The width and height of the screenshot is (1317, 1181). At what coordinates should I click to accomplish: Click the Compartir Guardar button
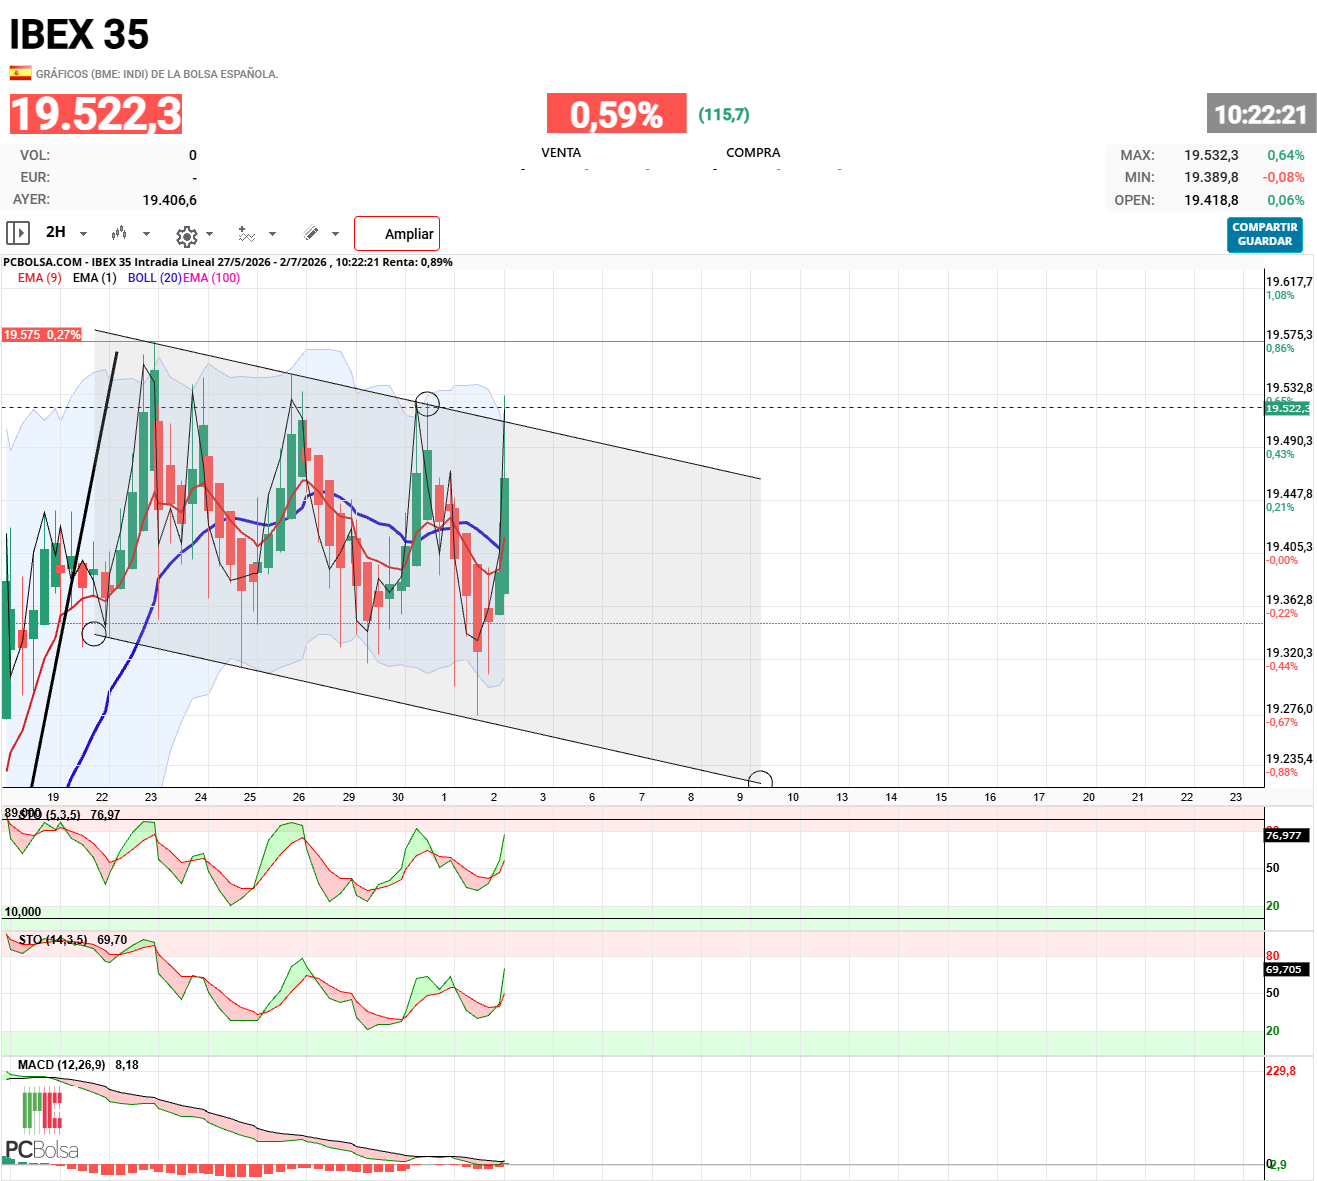pos(1265,234)
